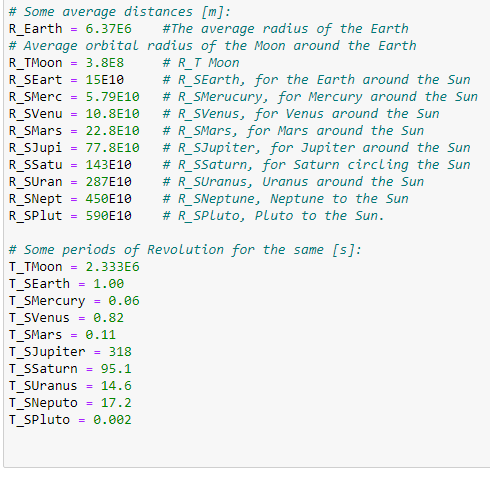Select the value 3.8E8
Screen dimensions: 490x478
(x=105, y=63)
